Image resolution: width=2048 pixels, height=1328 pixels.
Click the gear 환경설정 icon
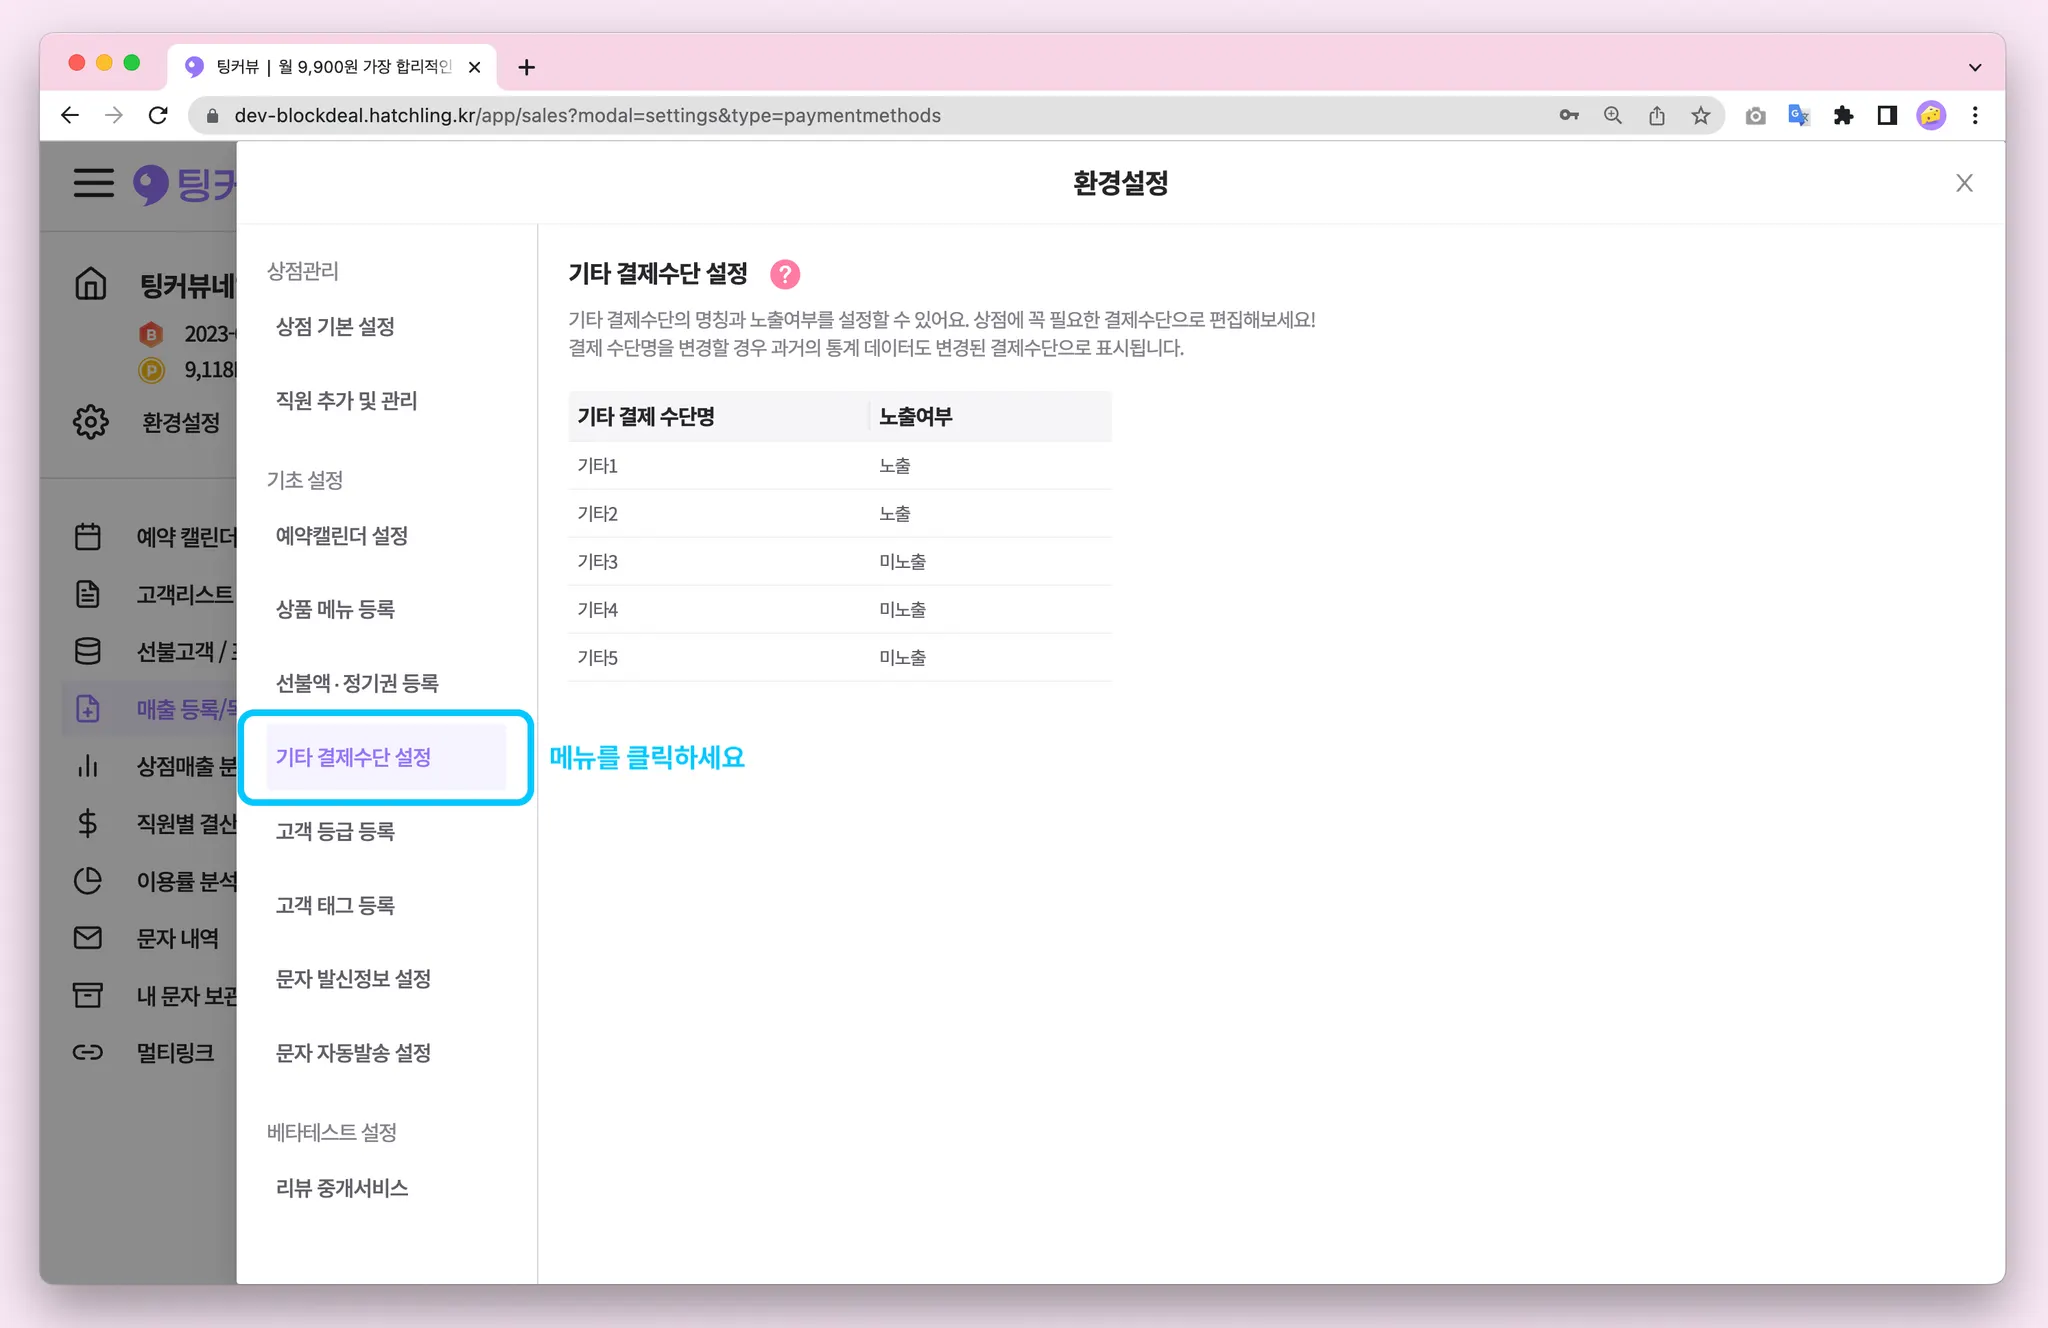pyautogui.click(x=90, y=422)
